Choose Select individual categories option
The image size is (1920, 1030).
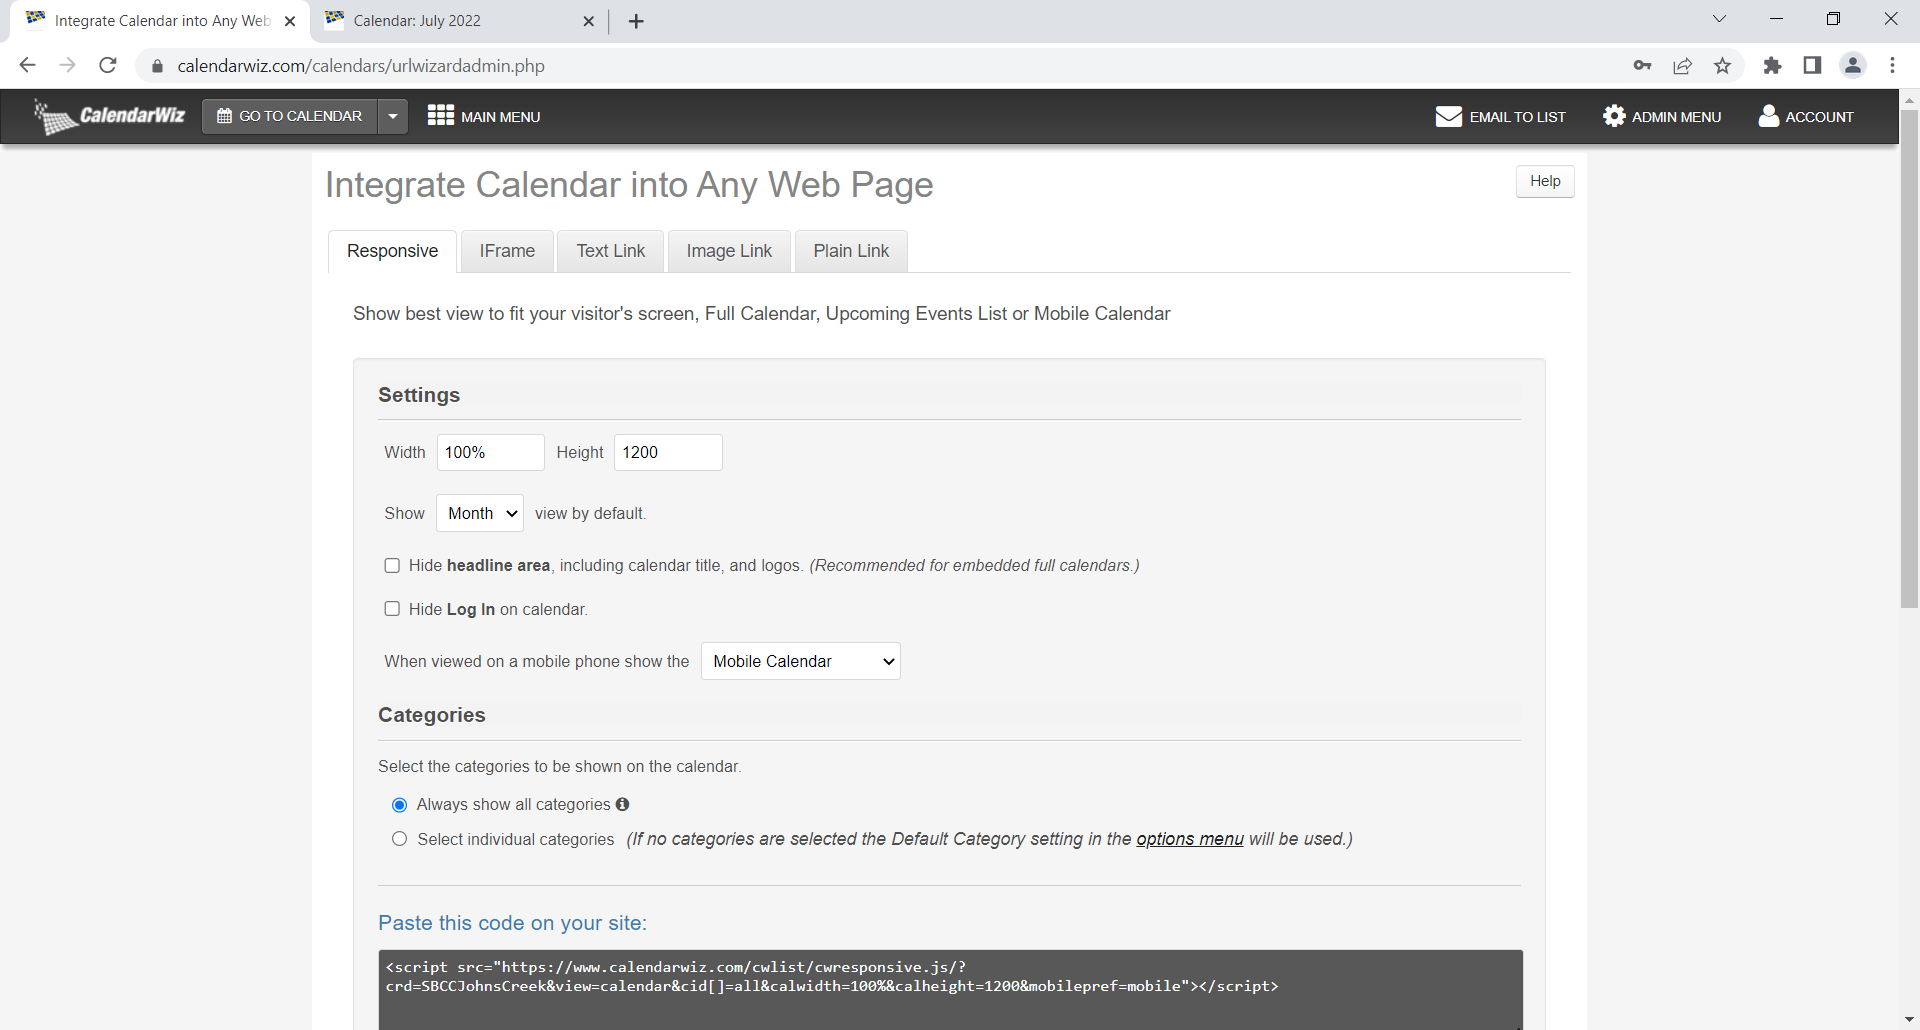click(x=400, y=839)
